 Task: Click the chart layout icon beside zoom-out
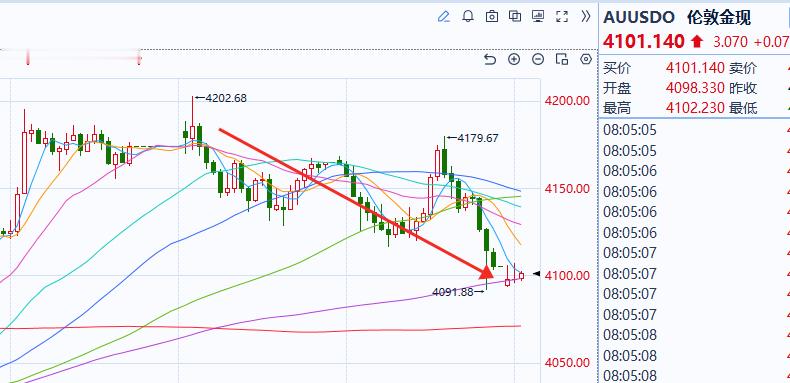[562, 59]
